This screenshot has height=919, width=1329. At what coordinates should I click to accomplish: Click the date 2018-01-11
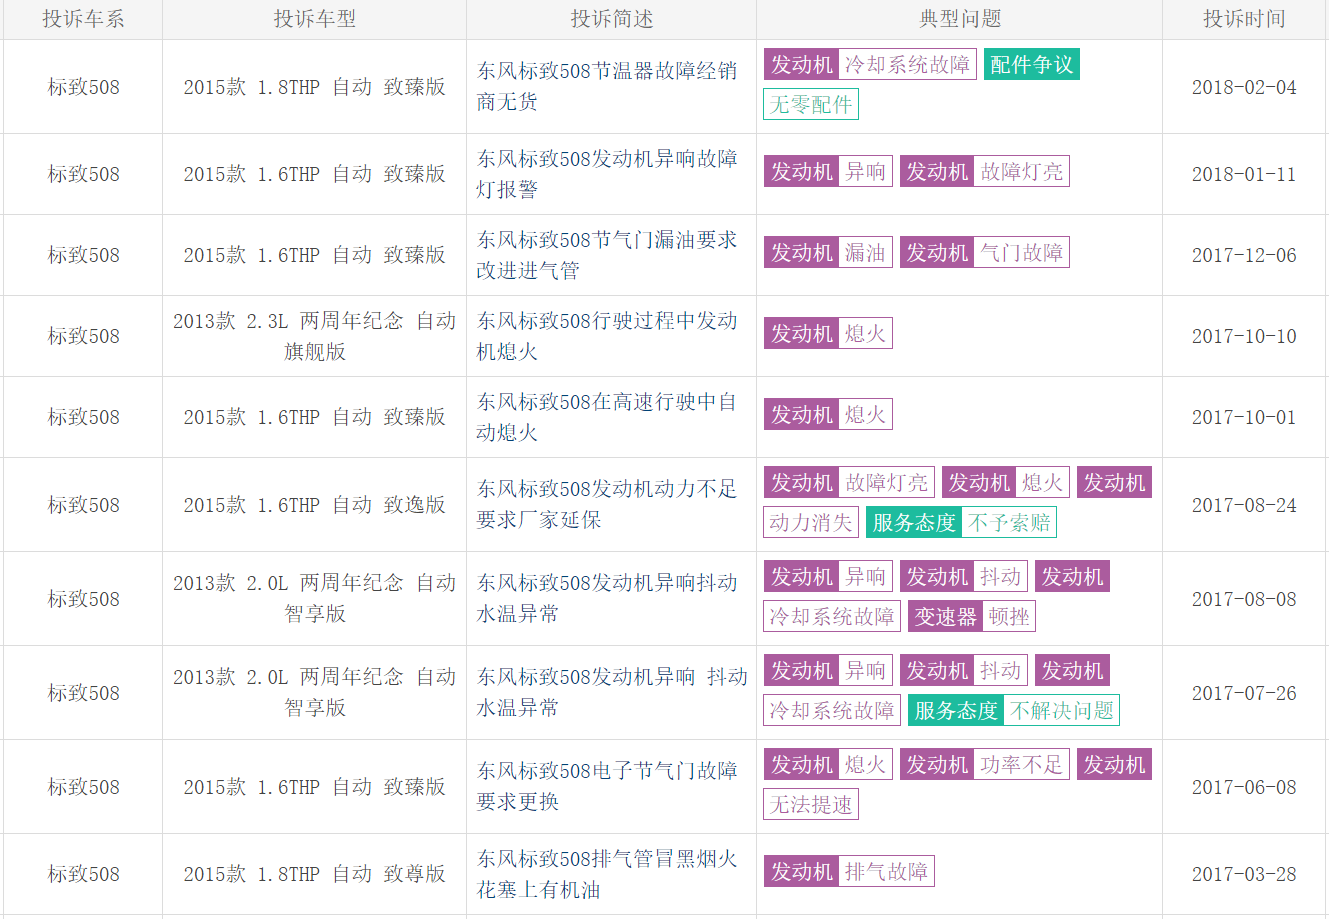(1244, 174)
